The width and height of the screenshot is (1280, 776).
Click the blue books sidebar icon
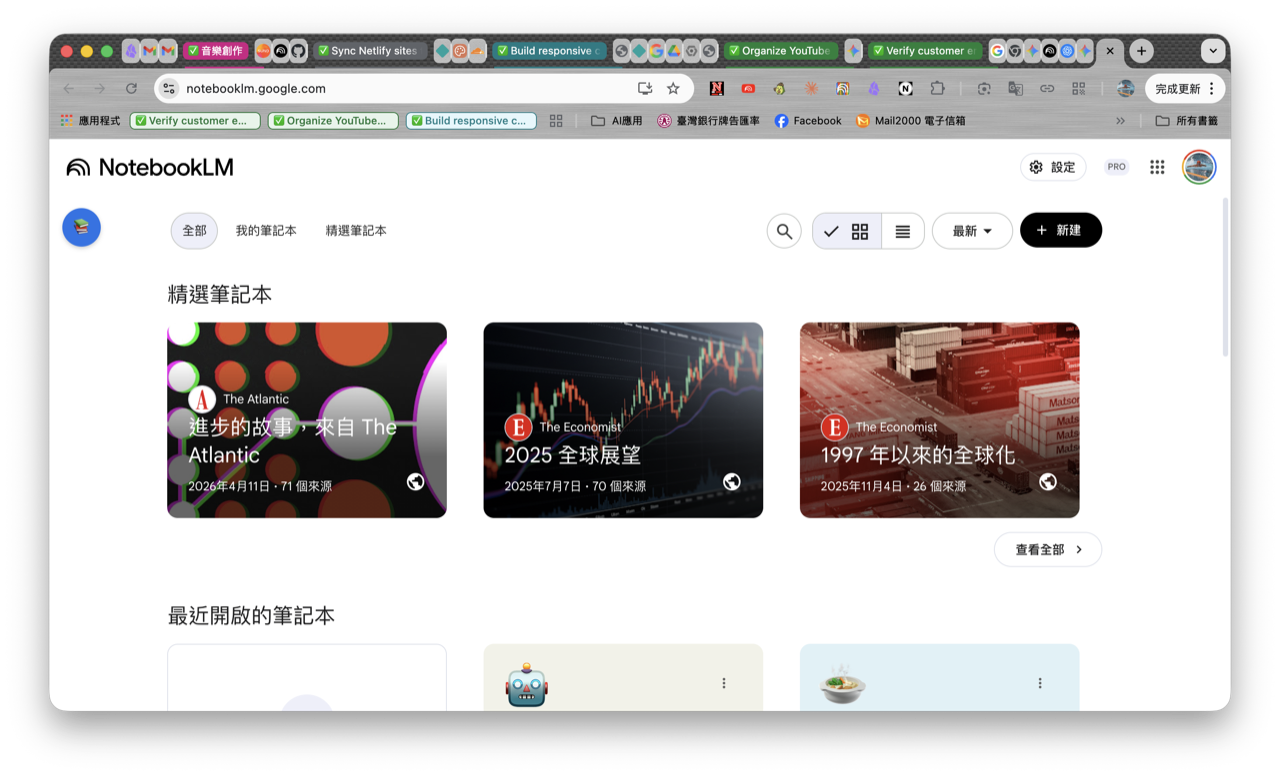82,227
